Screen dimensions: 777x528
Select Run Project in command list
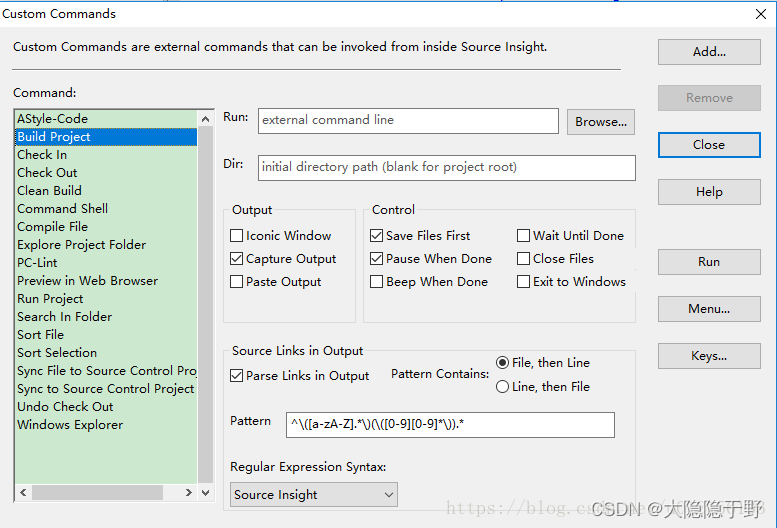106,299
